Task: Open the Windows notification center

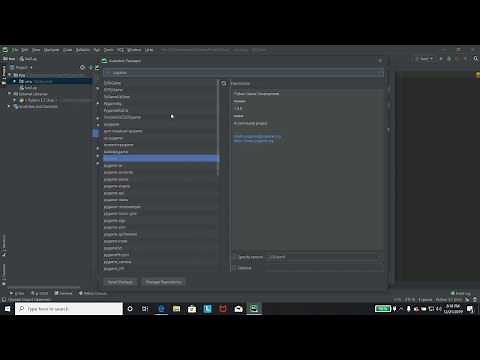Action: [x=470, y=309]
